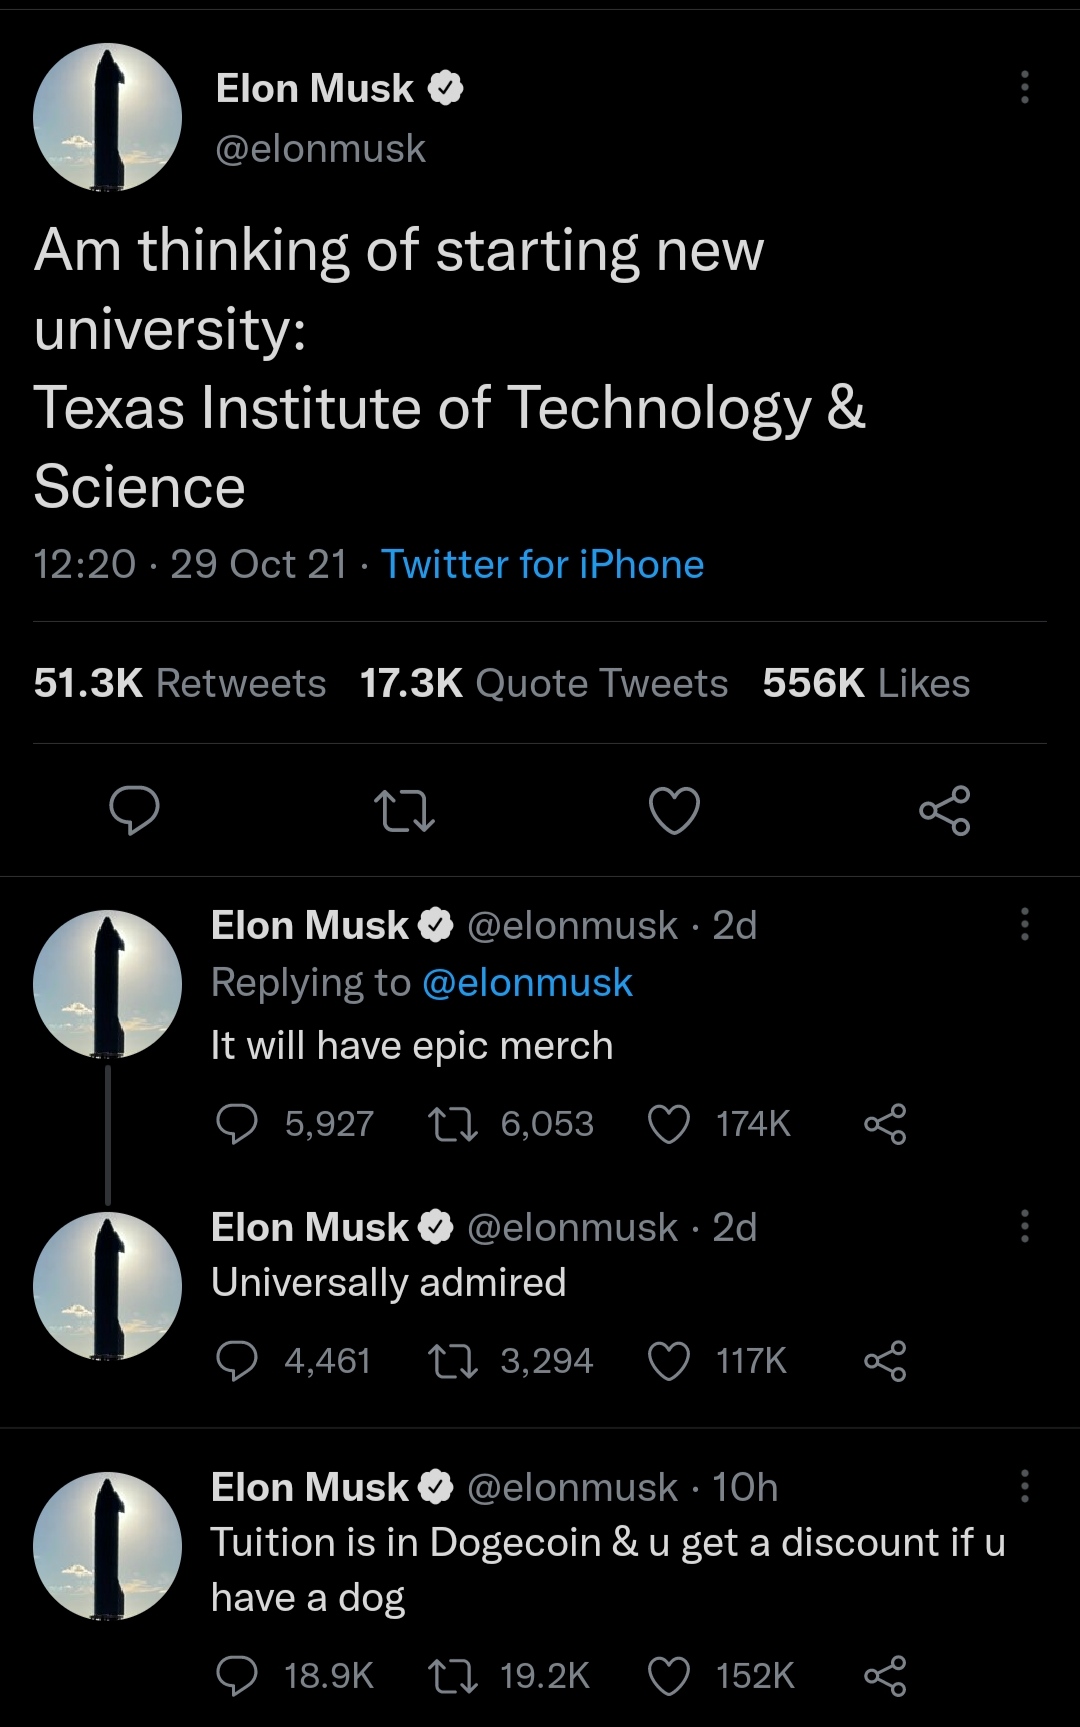View the 17.3K Quote Tweets list
Screen dimensions: 1080x1727
pyautogui.click(x=544, y=684)
